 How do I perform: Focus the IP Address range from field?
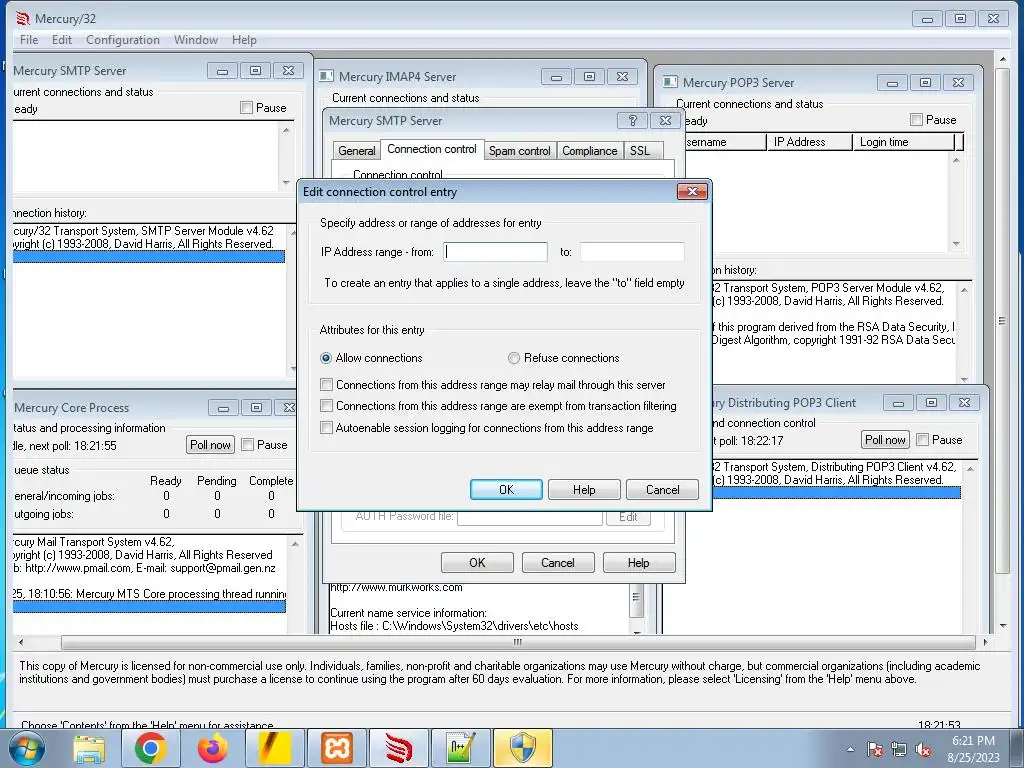496,252
